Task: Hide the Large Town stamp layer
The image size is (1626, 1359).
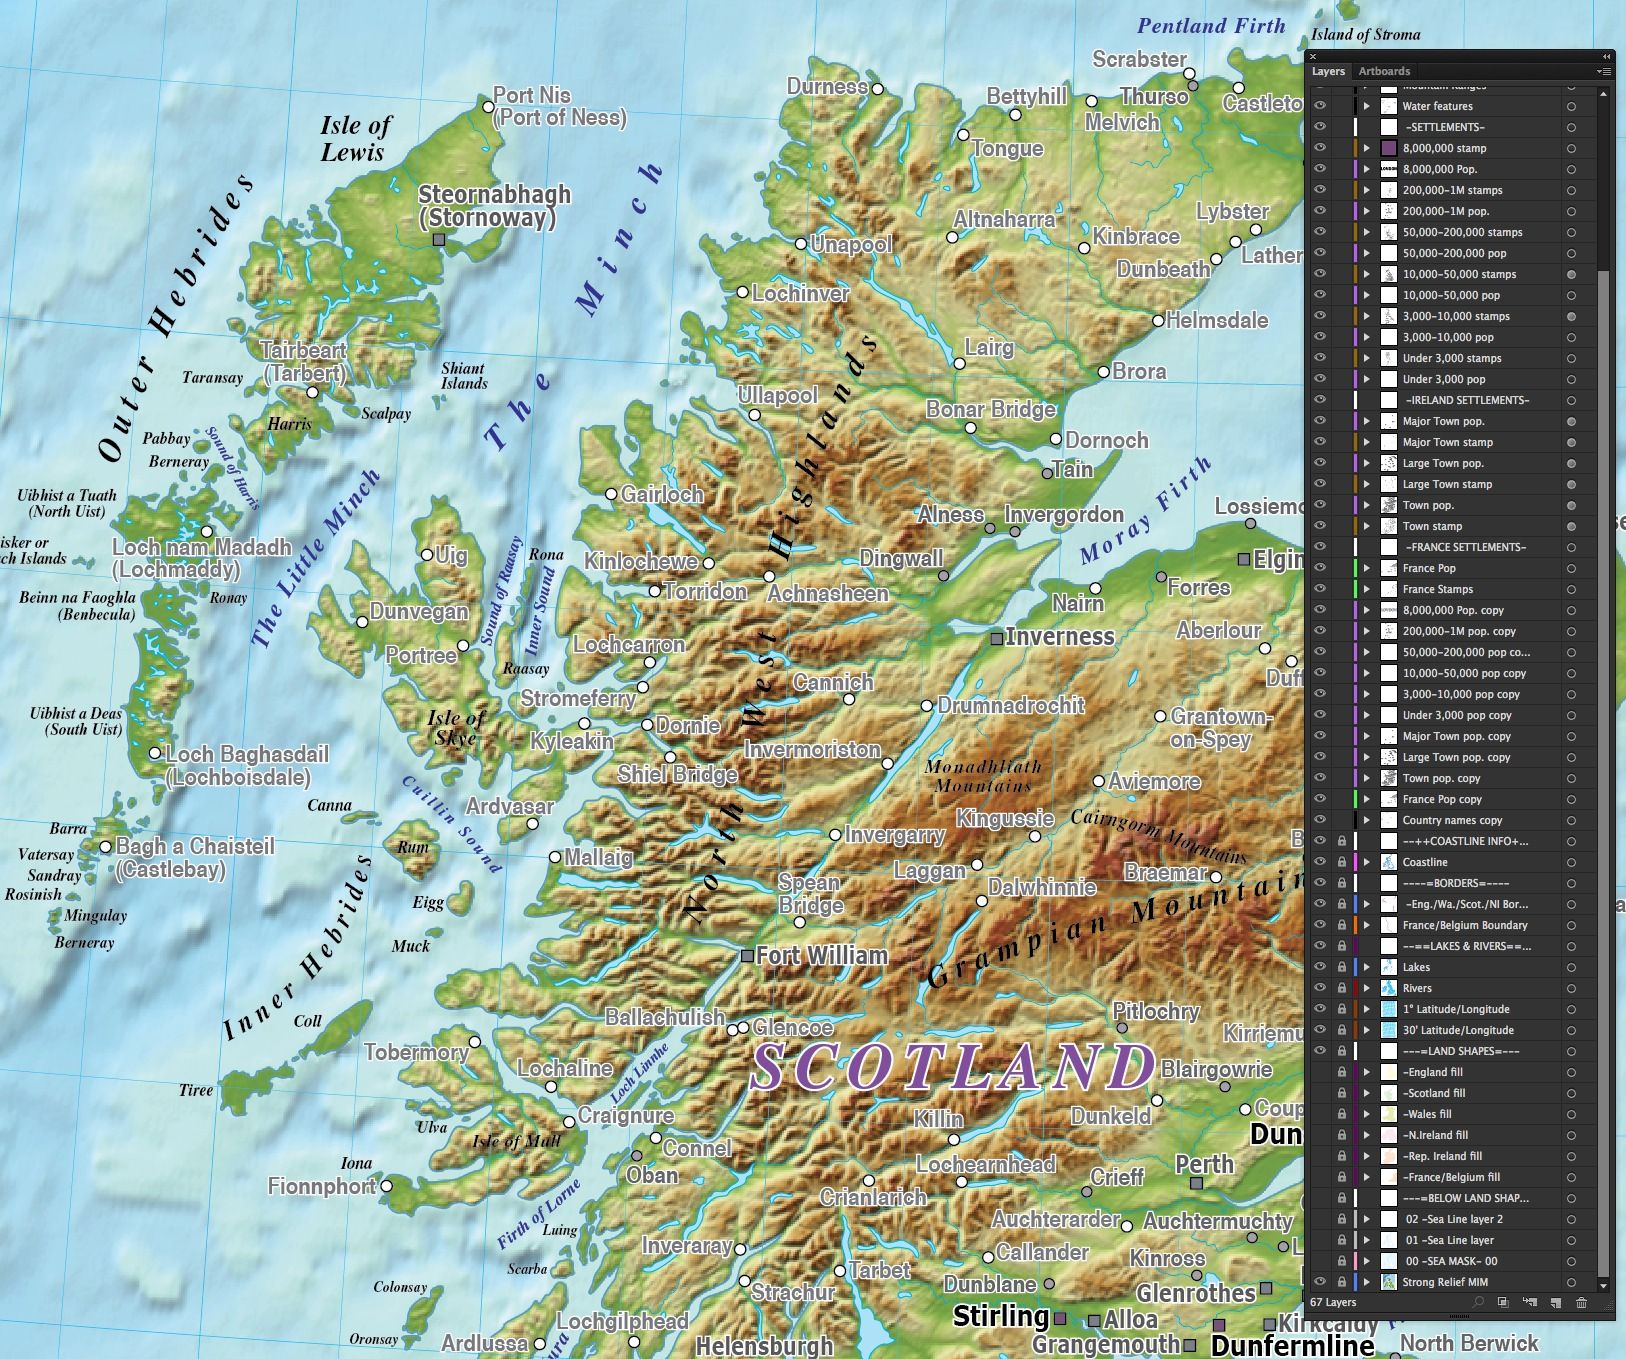Action: [x=1319, y=484]
